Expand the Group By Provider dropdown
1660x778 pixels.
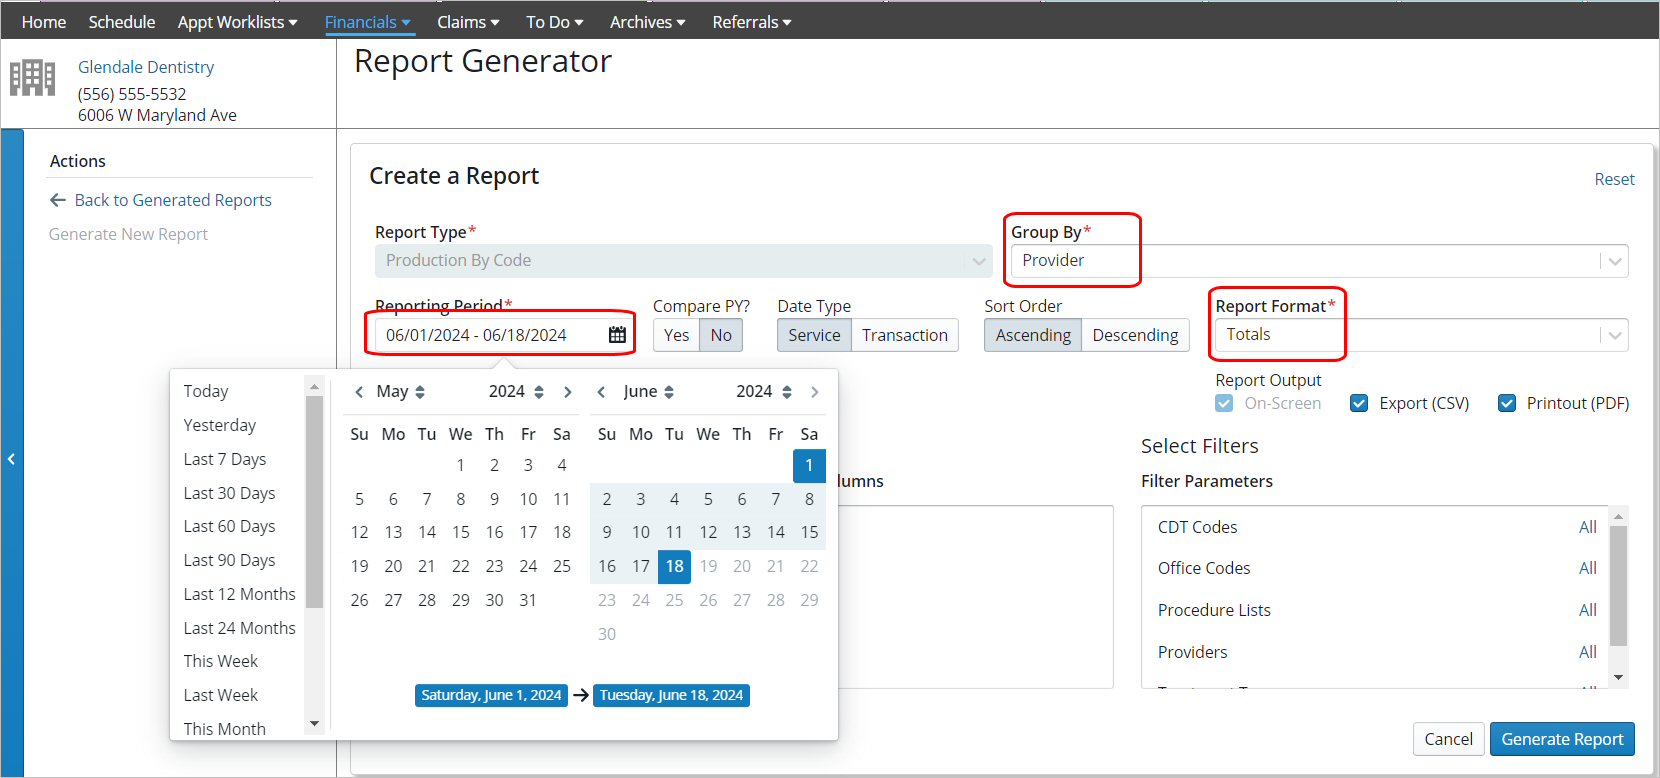[1613, 261]
